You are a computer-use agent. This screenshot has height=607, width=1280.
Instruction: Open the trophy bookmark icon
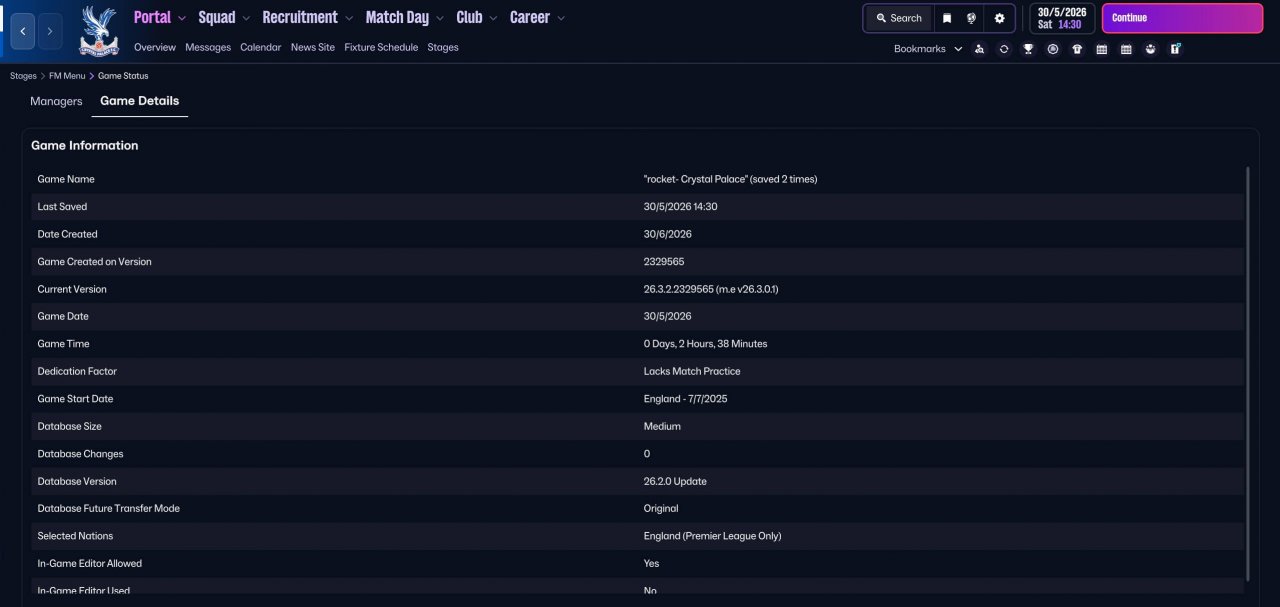pyautogui.click(x=1028, y=49)
